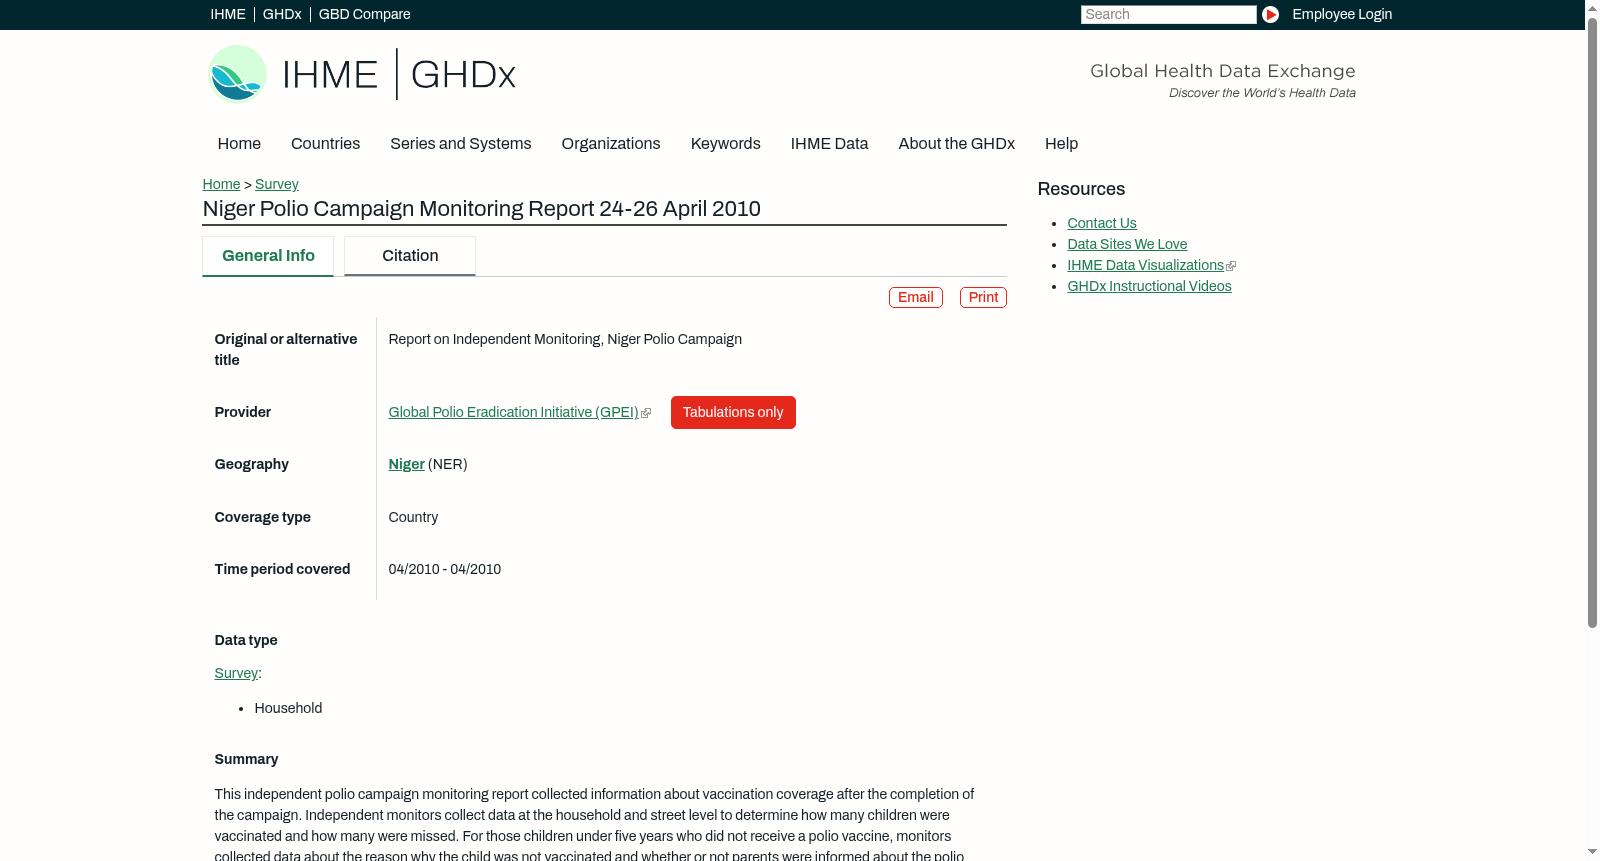Image resolution: width=1600 pixels, height=861 pixels.
Task: Open the Niger geography link
Action: 406,464
